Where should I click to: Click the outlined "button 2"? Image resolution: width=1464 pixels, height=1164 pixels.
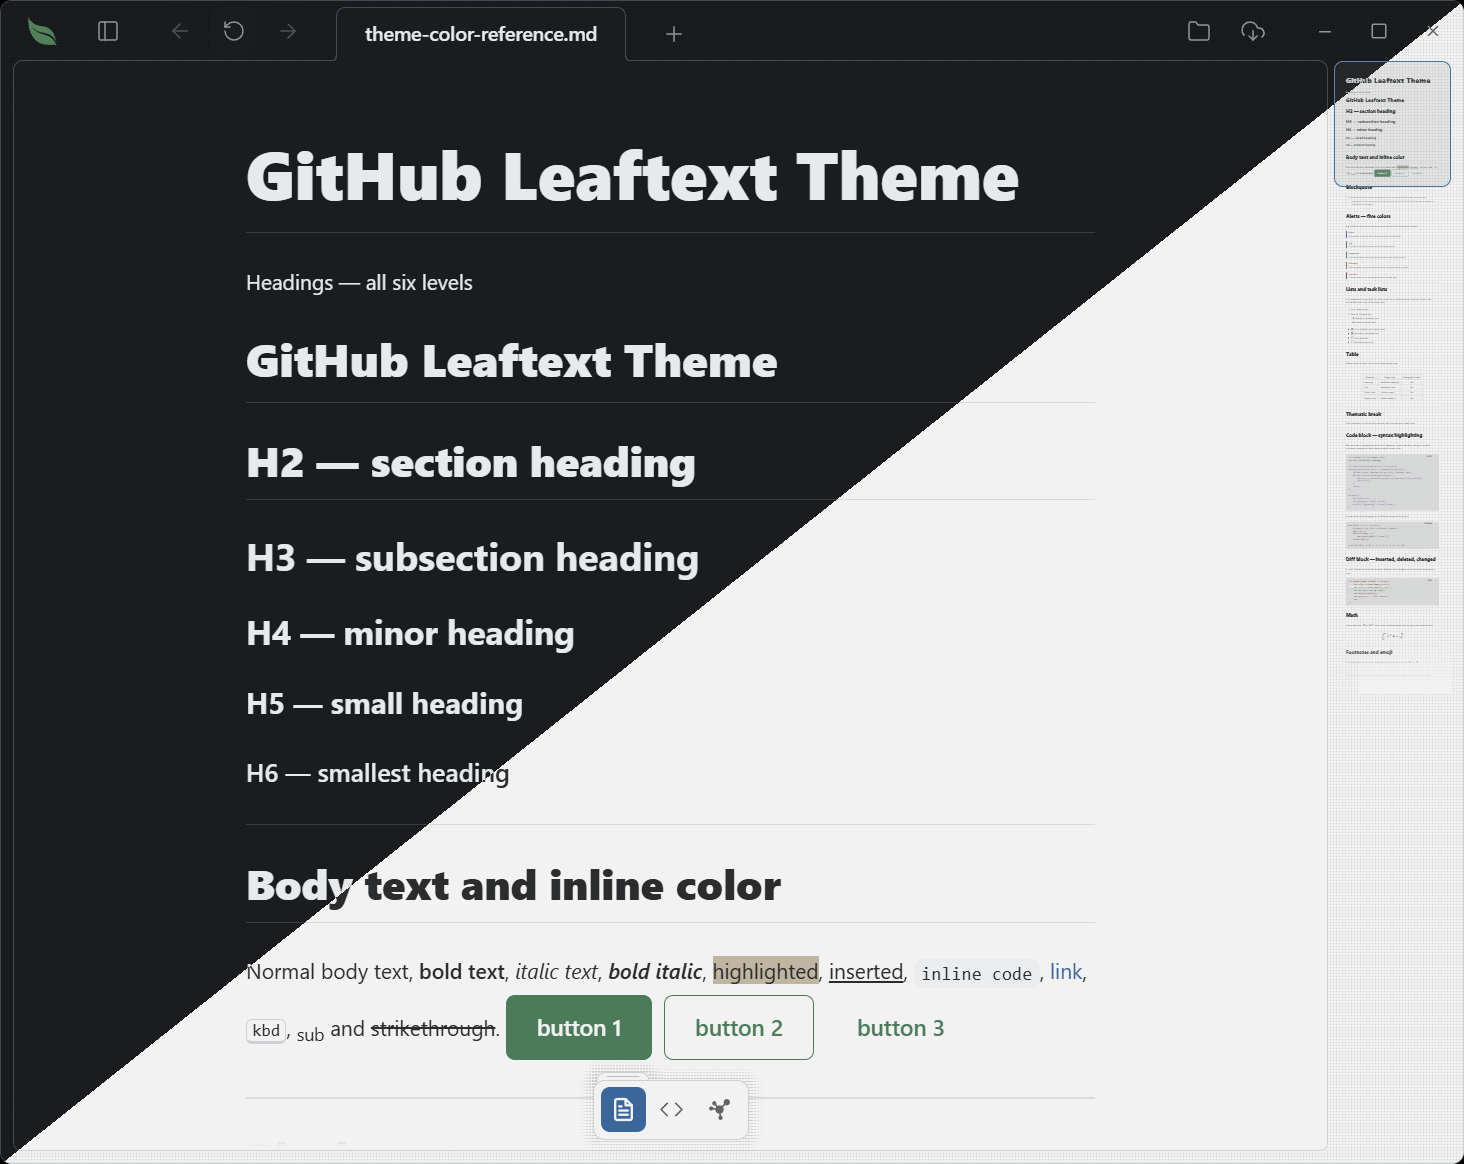pos(739,1027)
